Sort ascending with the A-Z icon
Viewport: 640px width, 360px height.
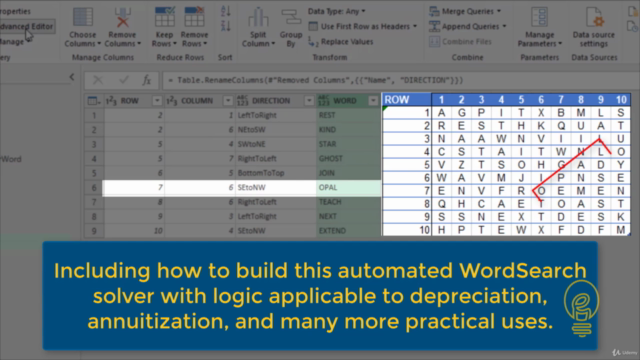(226, 11)
